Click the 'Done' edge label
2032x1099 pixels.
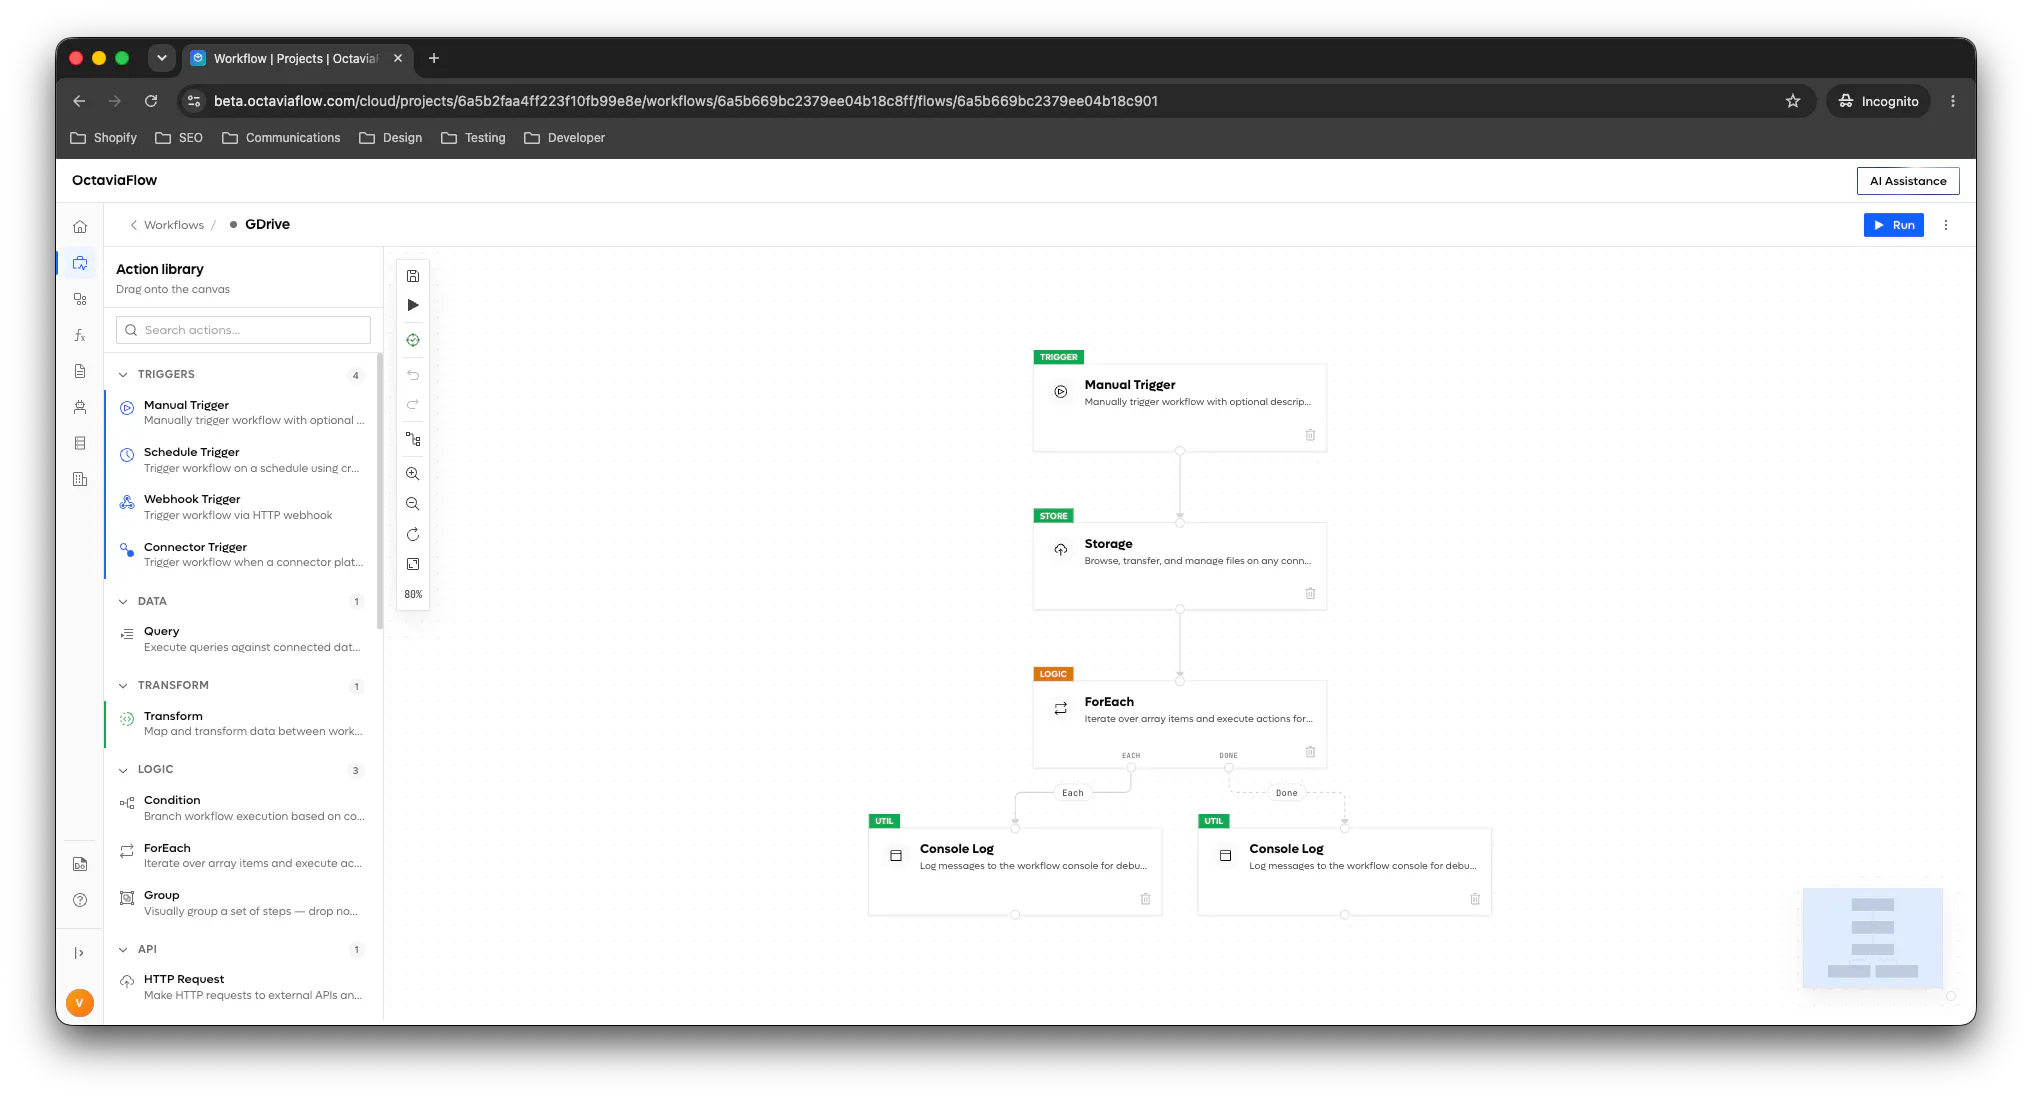click(x=1286, y=793)
